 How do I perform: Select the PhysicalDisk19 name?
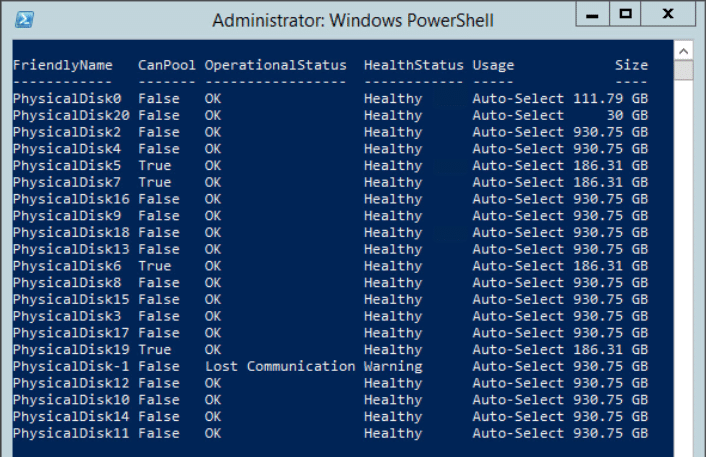(71, 350)
